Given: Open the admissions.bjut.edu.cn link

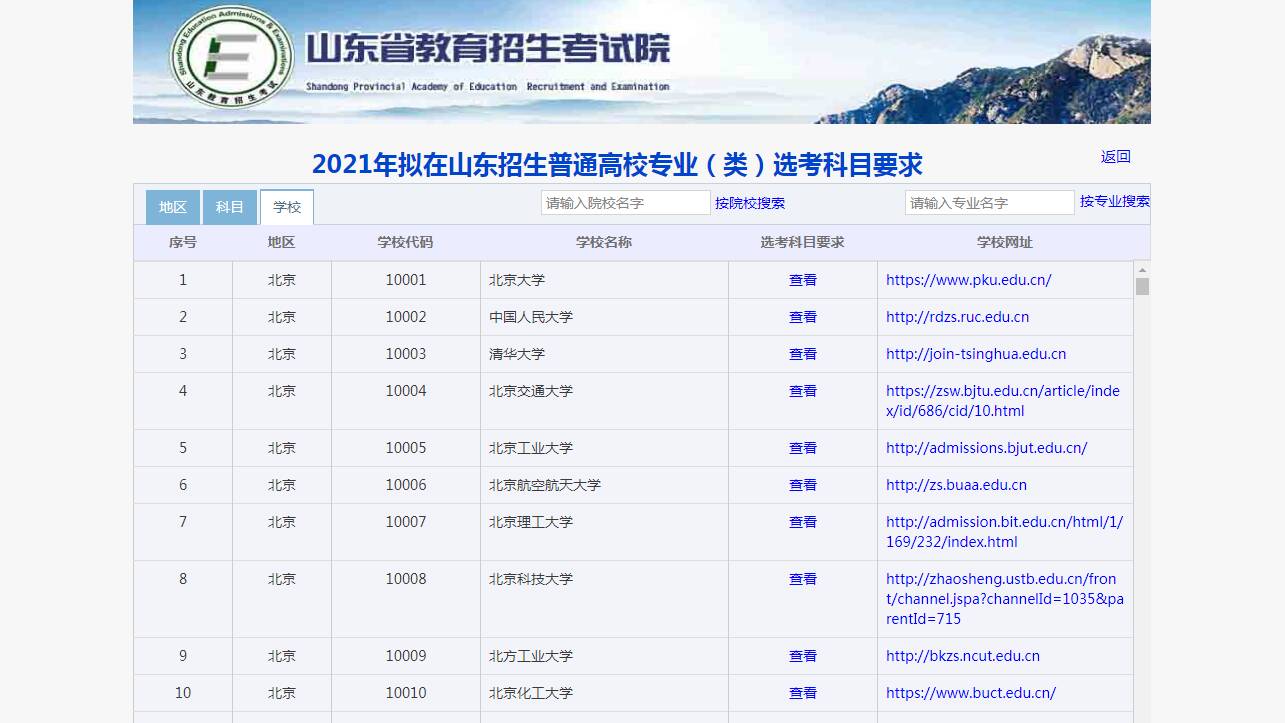Looking at the screenshot, I should (x=986, y=448).
